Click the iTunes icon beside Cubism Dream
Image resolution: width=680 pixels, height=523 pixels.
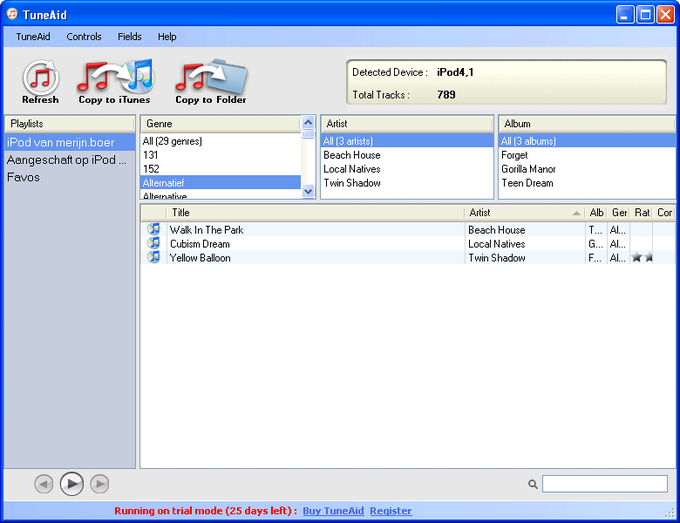(x=154, y=243)
